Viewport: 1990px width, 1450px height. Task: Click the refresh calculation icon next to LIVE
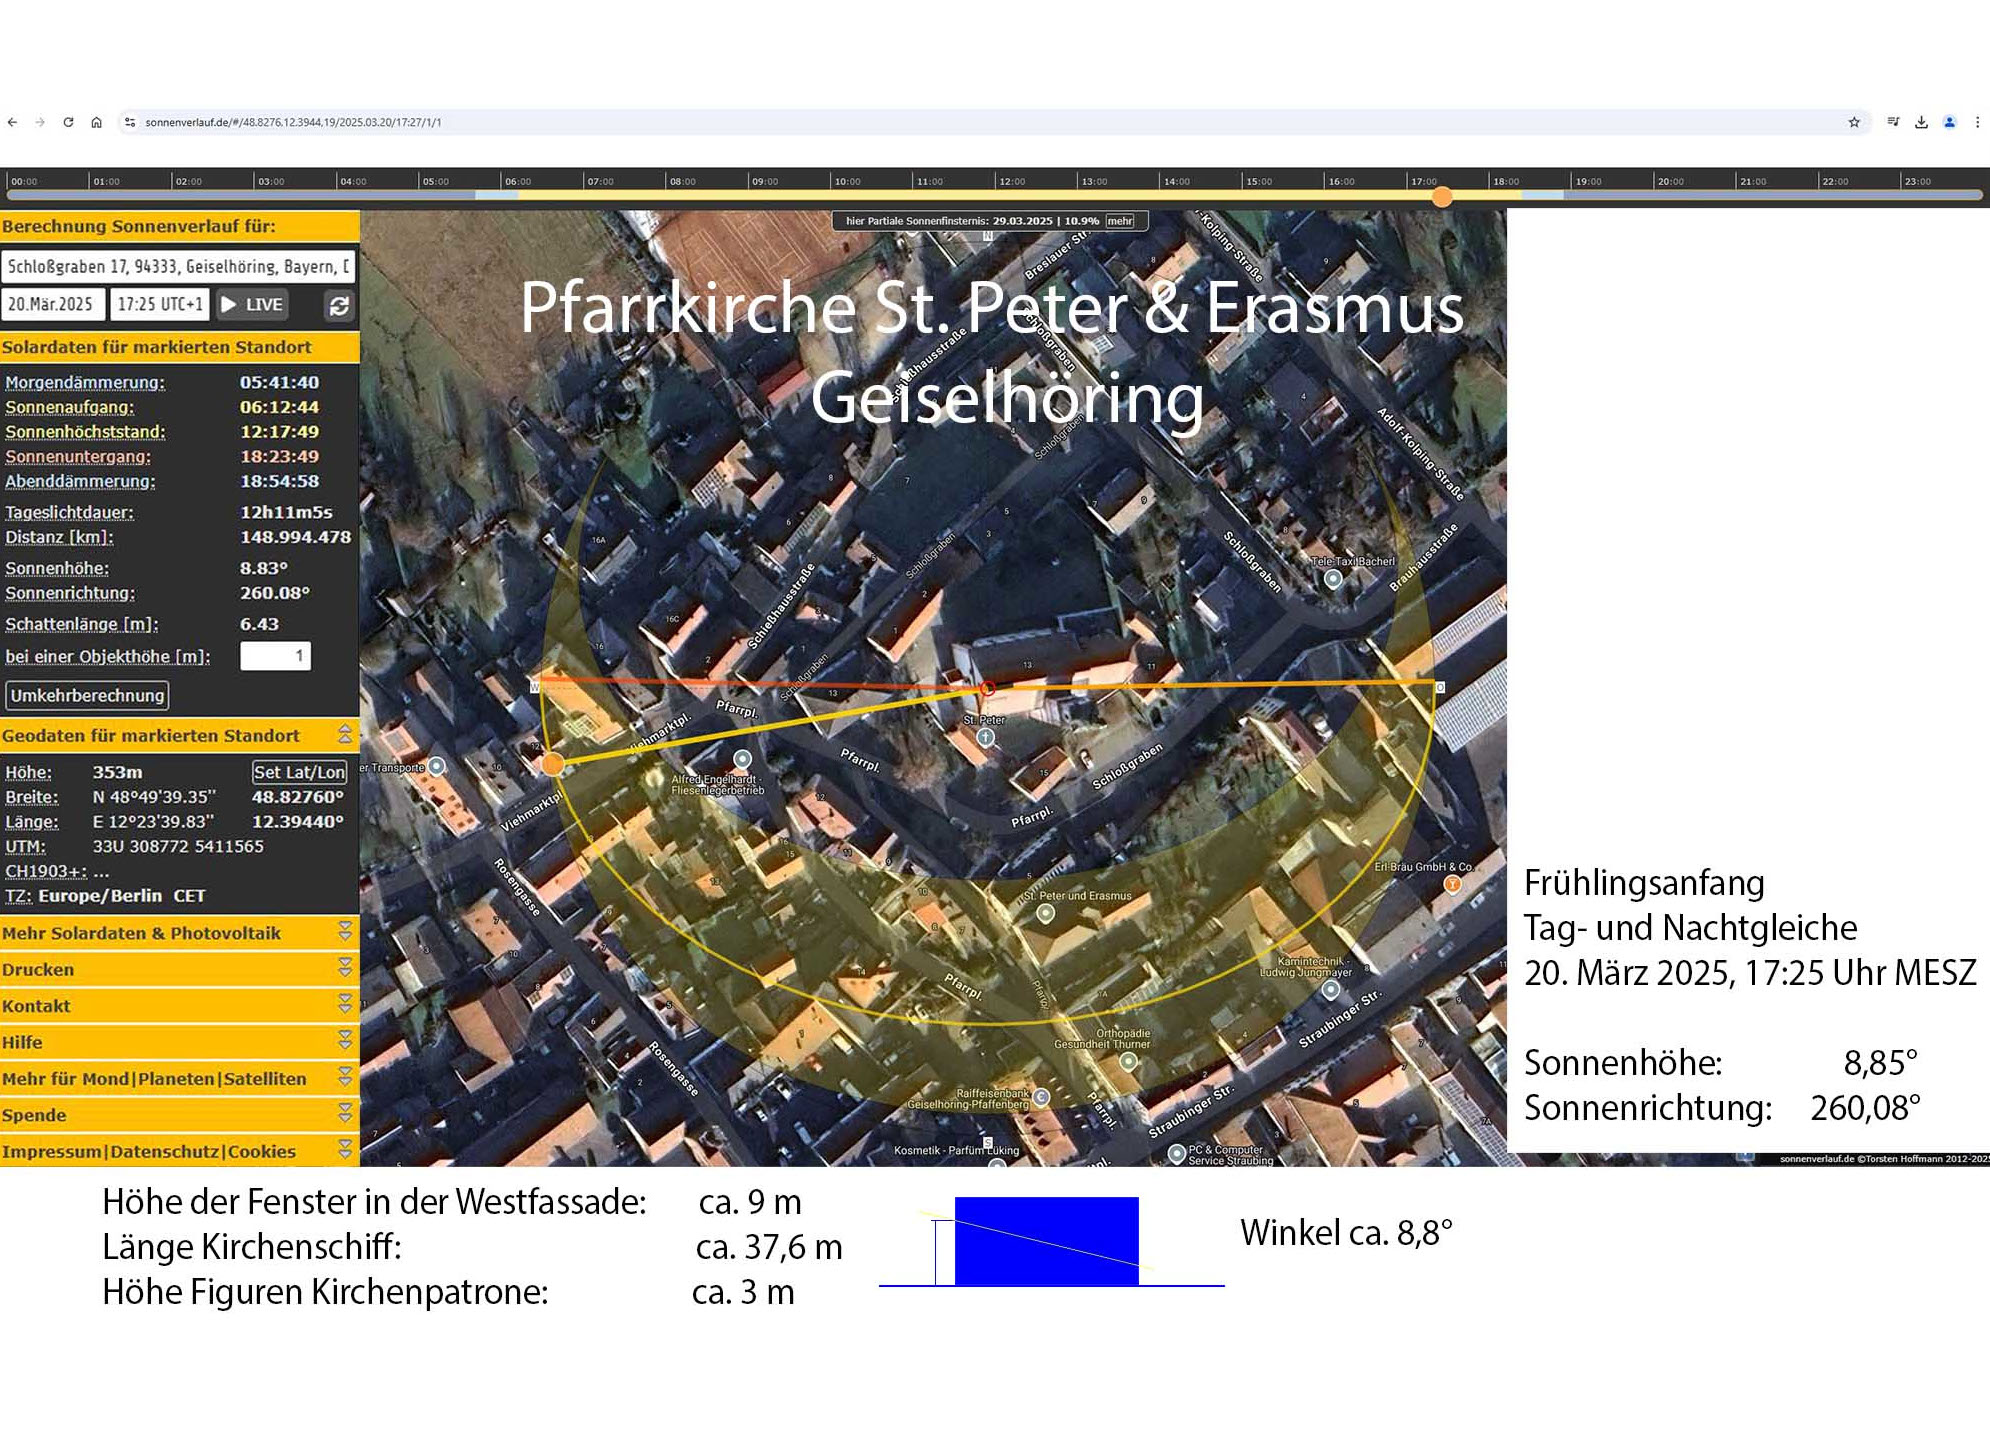[x=340, y=306]
